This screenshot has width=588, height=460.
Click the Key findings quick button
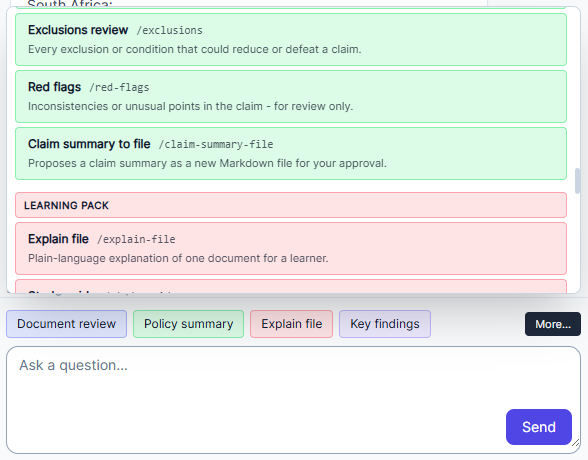[x=385, y=324]
